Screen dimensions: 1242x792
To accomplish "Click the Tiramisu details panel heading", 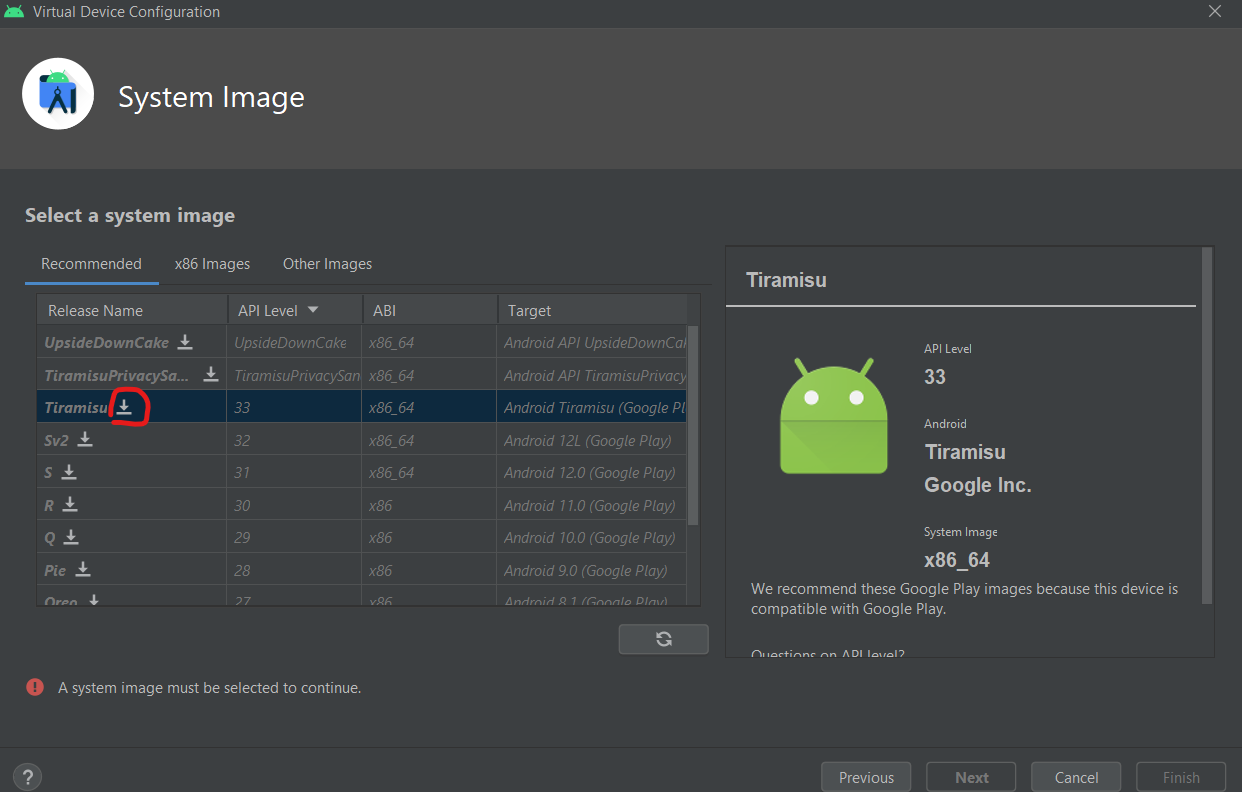I will [786, 280].
